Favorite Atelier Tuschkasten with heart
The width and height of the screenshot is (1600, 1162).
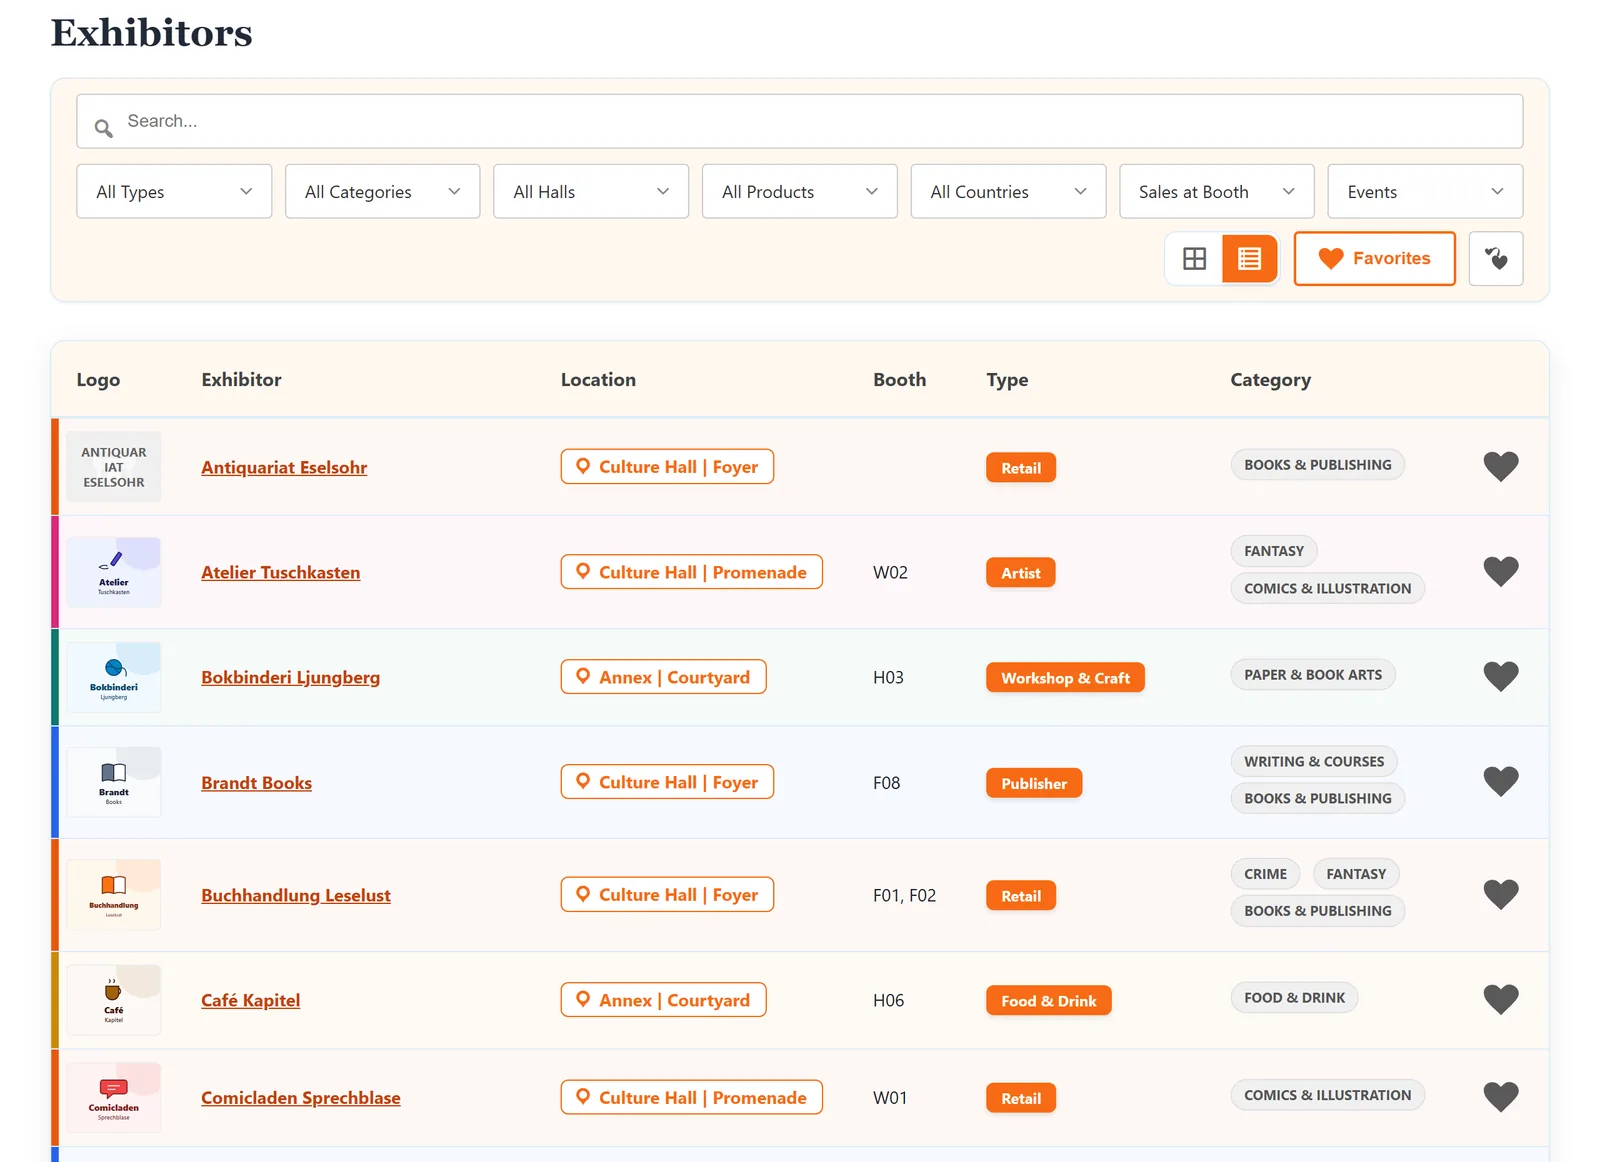click(1500, 571)
